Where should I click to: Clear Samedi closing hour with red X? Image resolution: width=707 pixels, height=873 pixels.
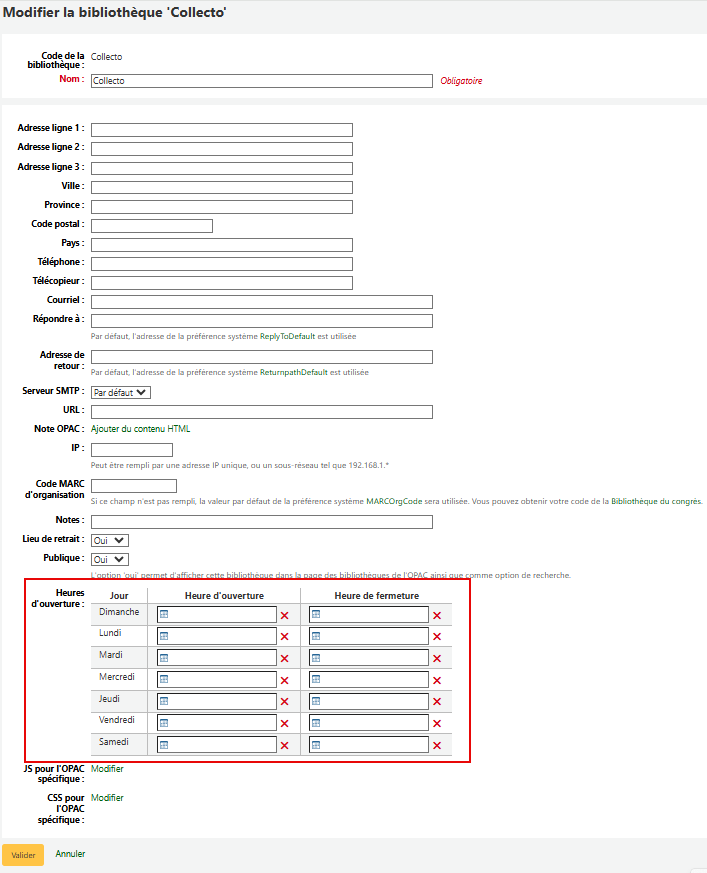click(437, 746)
